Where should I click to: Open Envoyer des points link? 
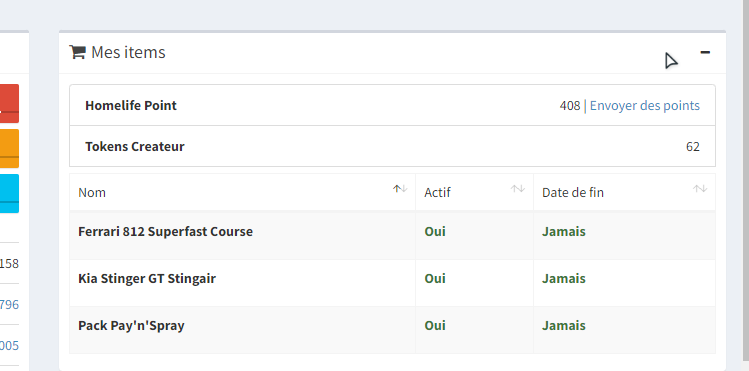pos(644,106)
